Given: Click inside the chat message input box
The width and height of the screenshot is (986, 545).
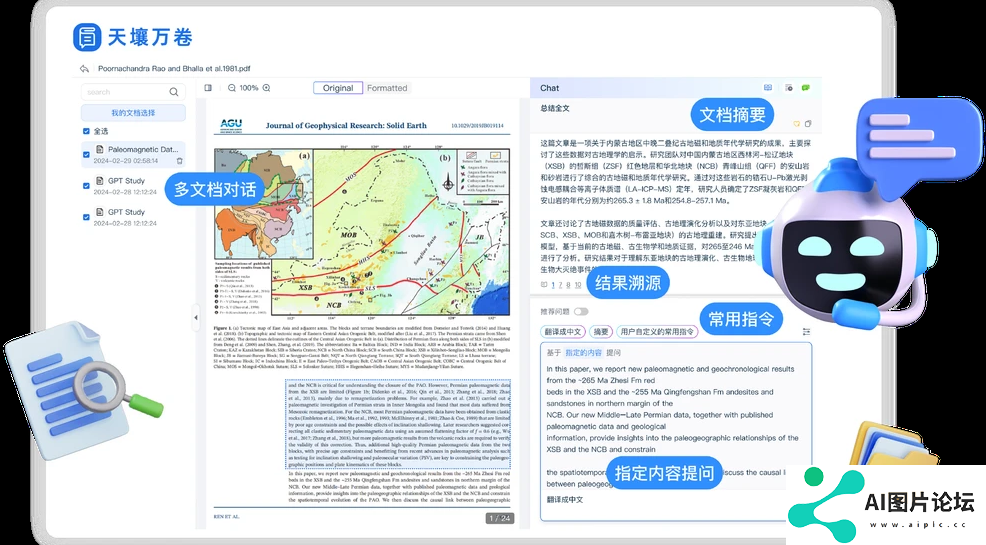Looking at the screenshot, I should pyautogui.click(x=675, y=432).
